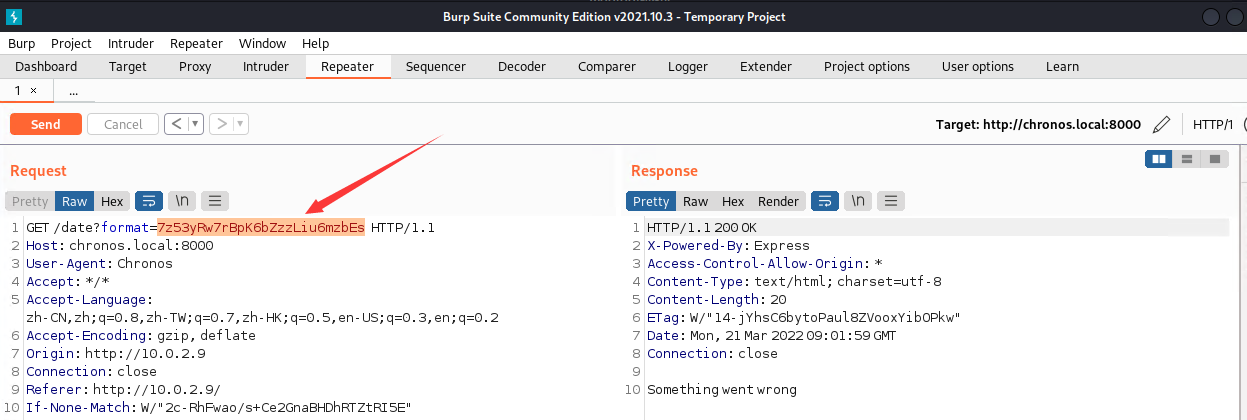Viewport: 1247px width, 420px height.
Task: Switch to Logger tab
Action: coord(687,67)
